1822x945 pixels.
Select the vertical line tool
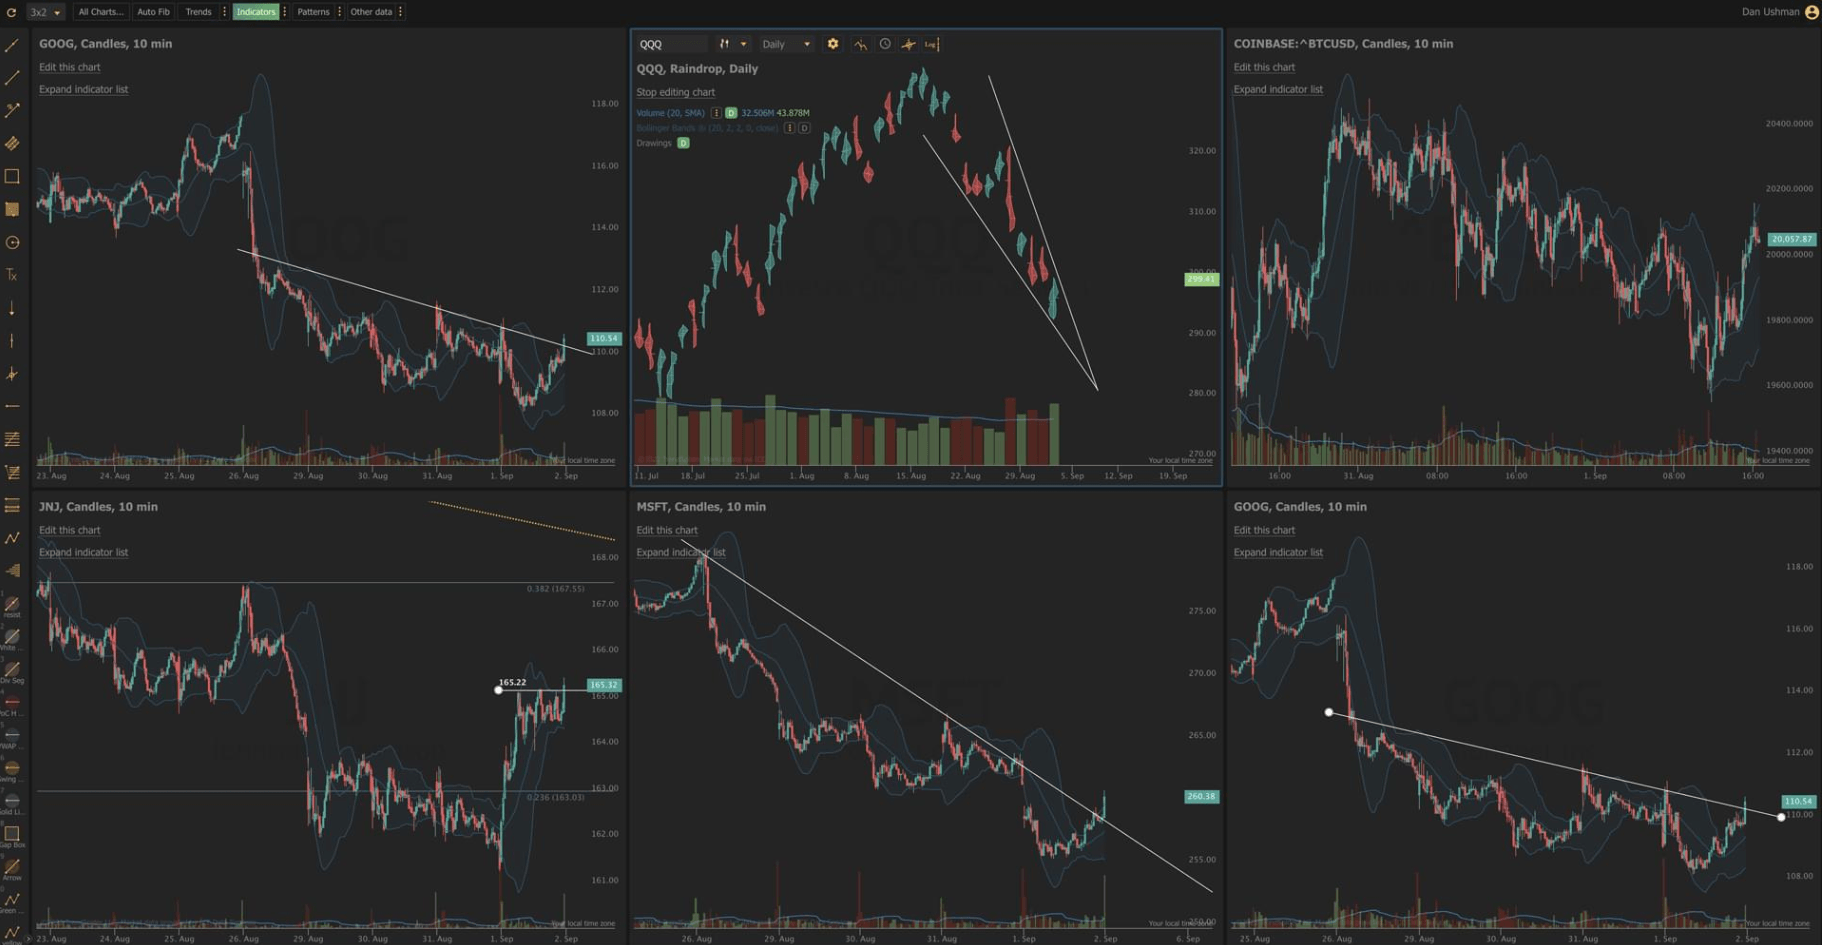12,341
